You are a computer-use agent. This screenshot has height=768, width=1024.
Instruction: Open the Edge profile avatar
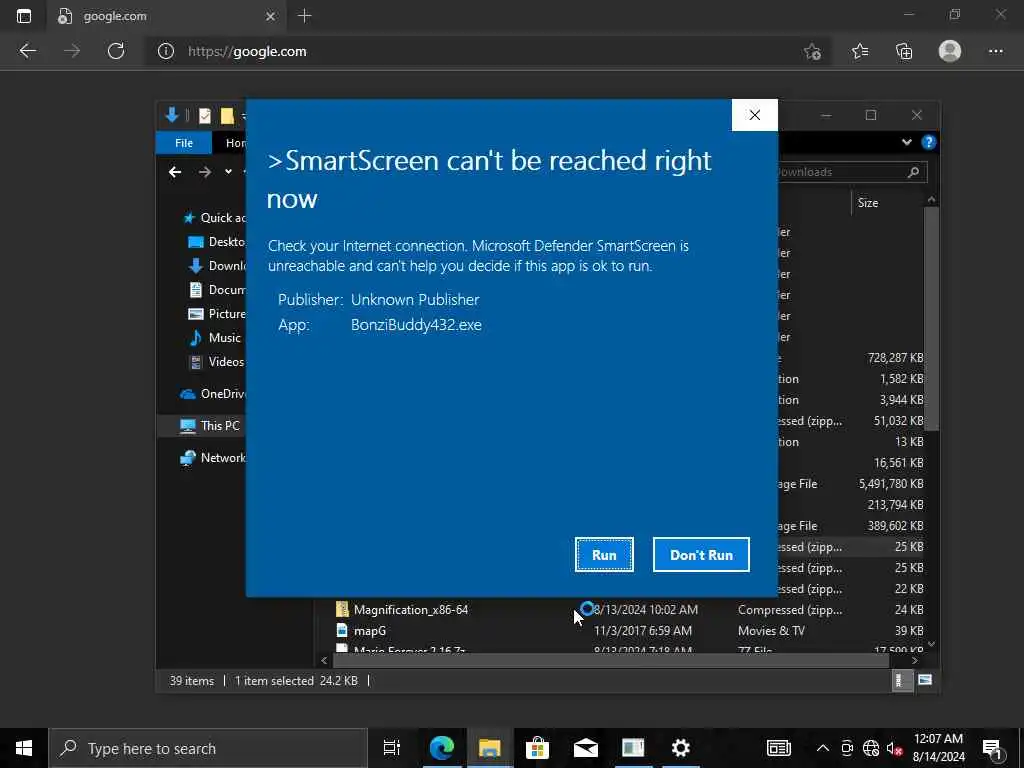coord(950,51)
